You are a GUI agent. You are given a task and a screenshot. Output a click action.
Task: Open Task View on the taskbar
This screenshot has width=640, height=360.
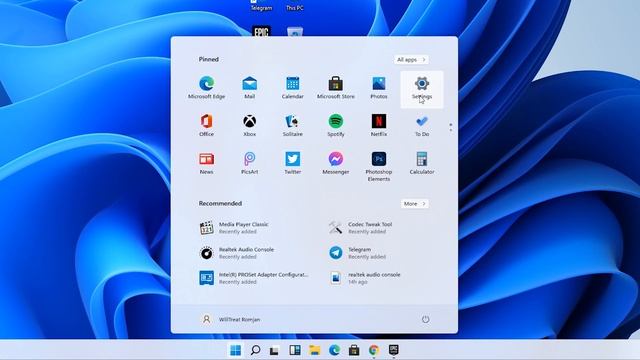tap(275, 350)
